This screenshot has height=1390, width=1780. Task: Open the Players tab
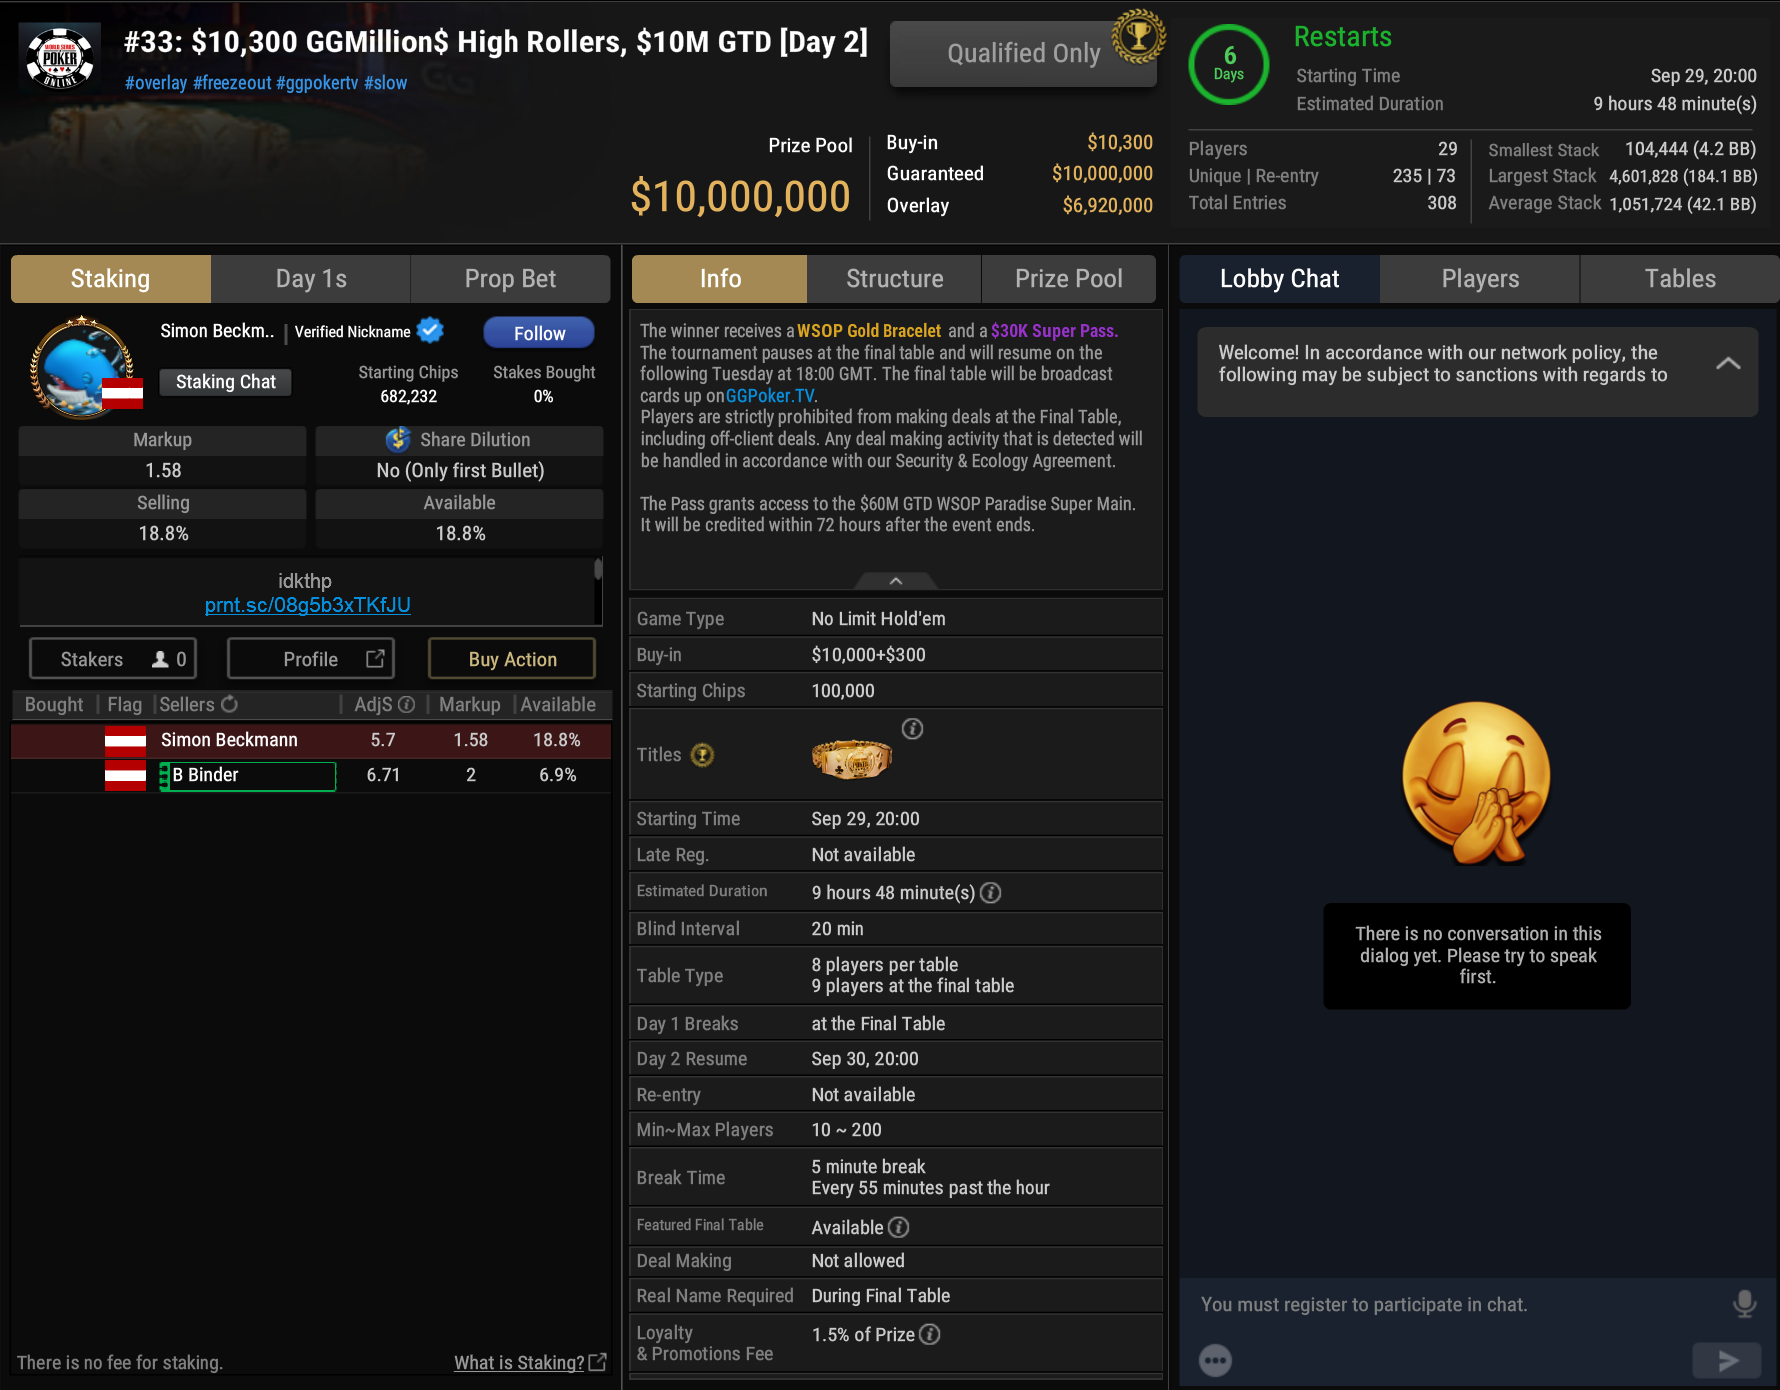coord(1480,279)
